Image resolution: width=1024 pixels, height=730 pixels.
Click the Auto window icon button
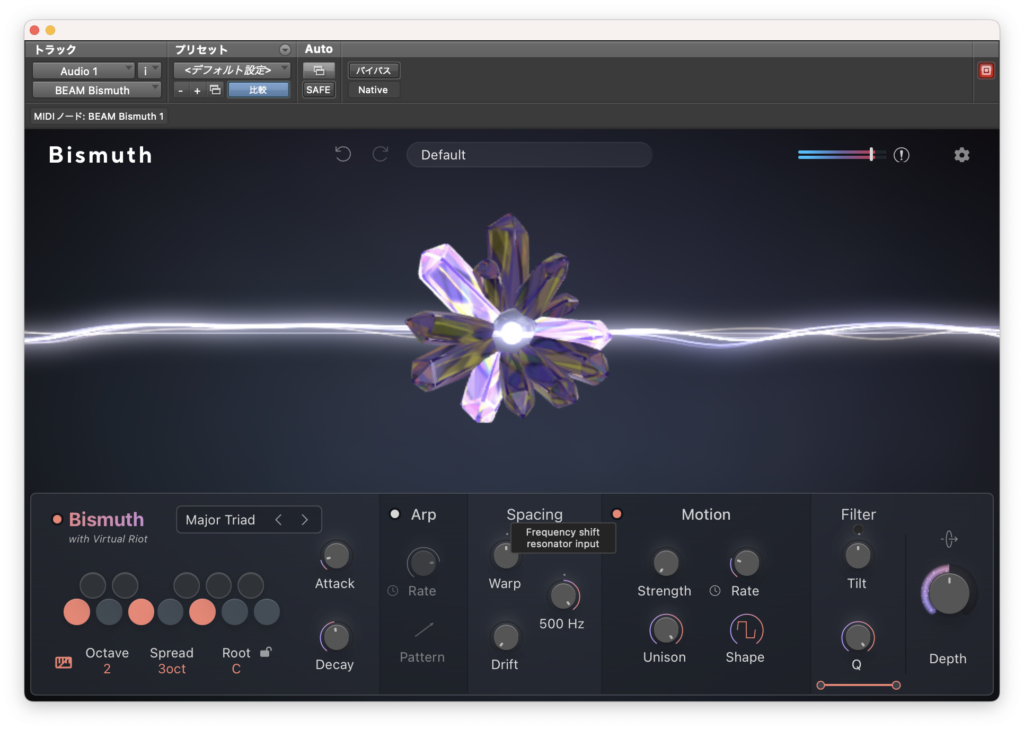319,71
